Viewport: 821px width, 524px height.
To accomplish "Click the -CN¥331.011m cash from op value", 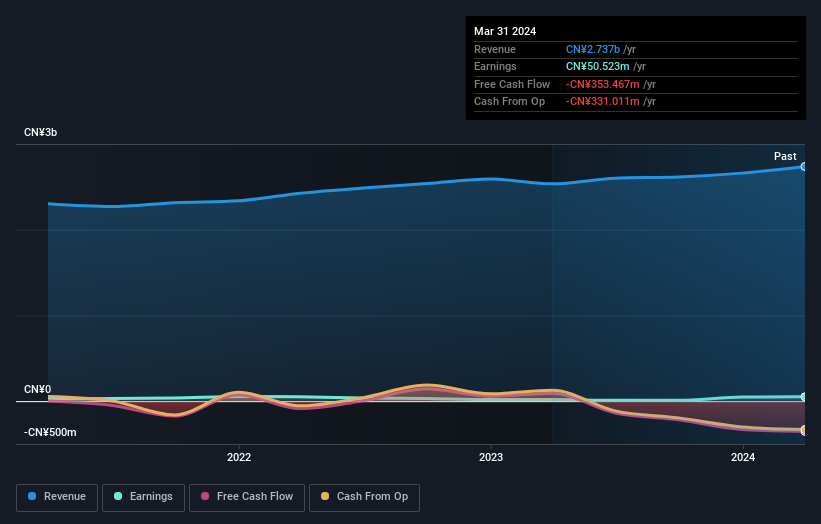I will click(602, 102).
